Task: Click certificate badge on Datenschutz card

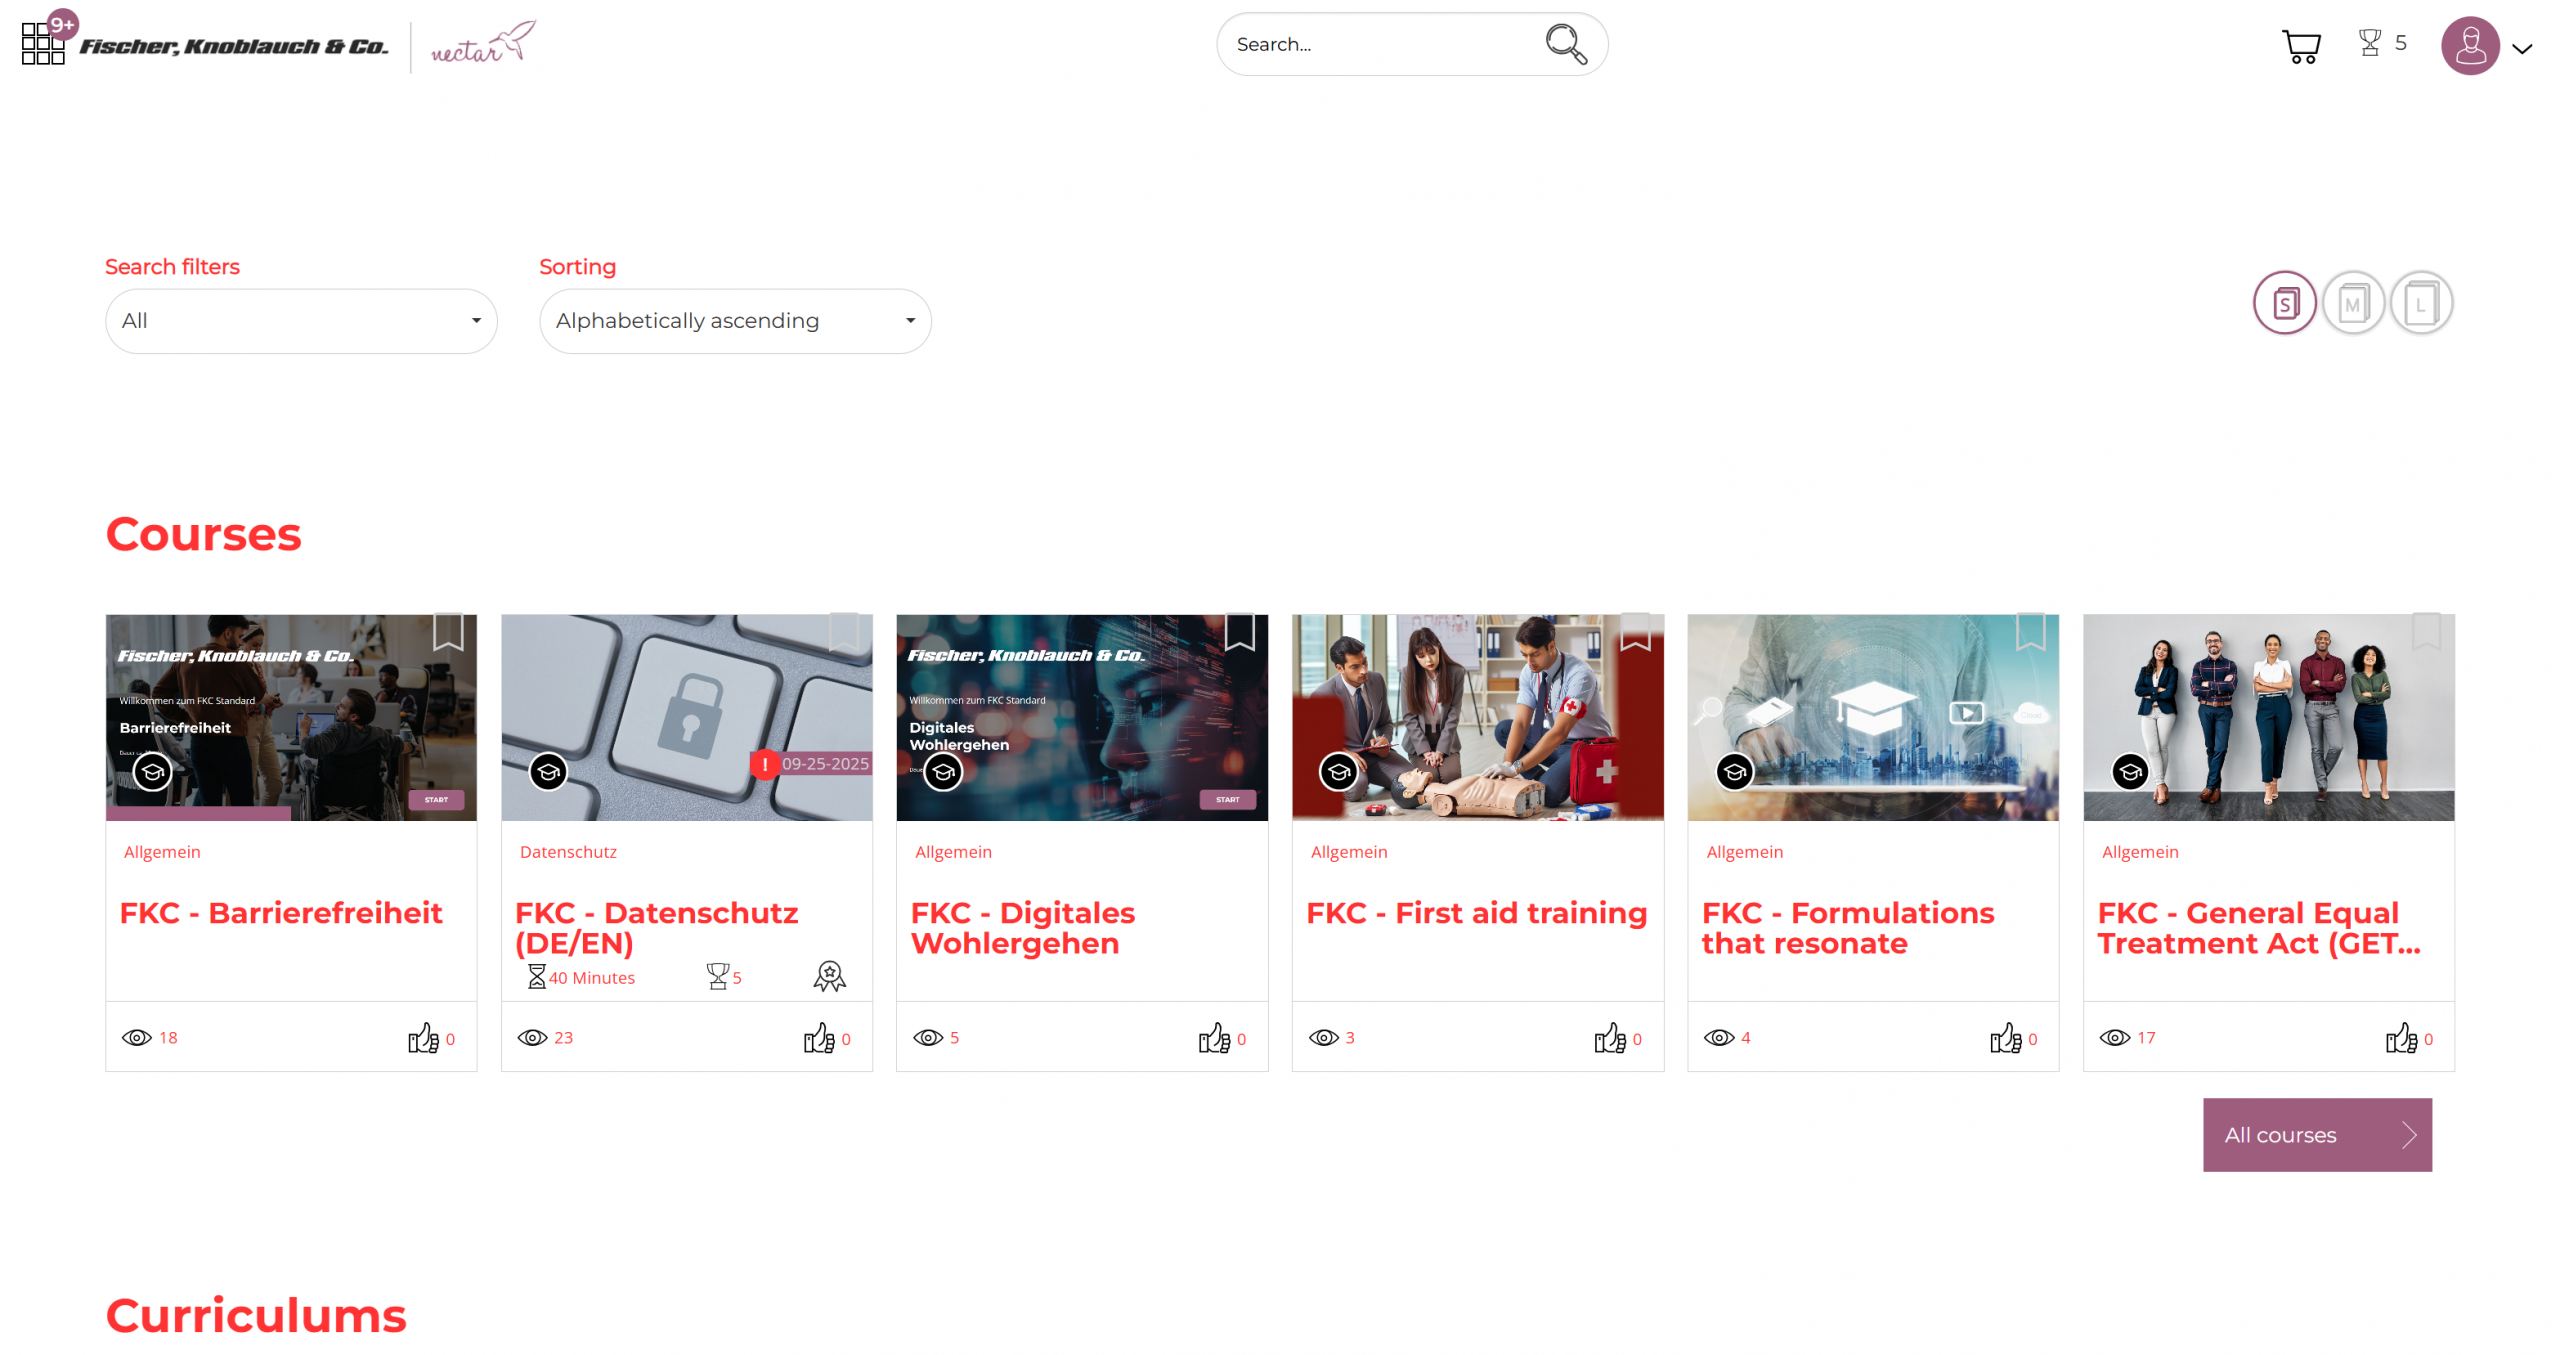Action: [829, 976]
